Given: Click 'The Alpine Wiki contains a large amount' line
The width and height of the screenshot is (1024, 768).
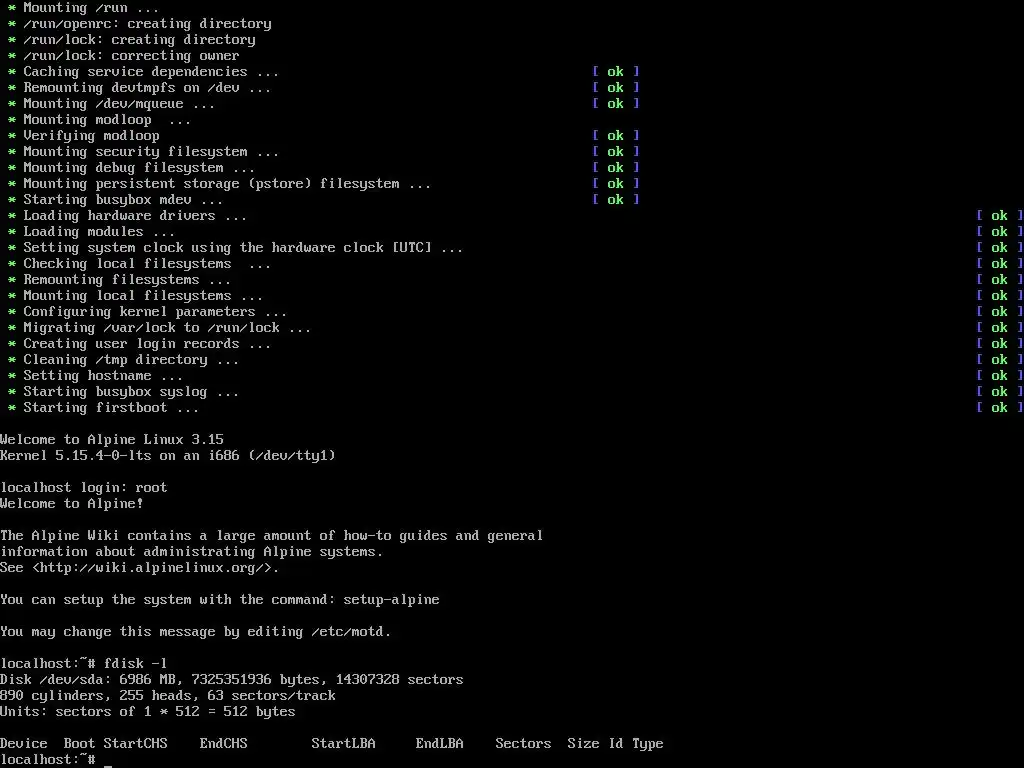Looking at the screenshot, I should point(272,536).
